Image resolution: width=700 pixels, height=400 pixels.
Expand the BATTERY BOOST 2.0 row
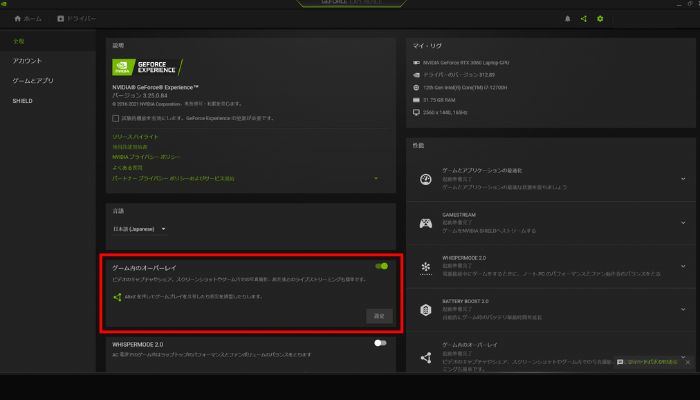coord(683,309)
